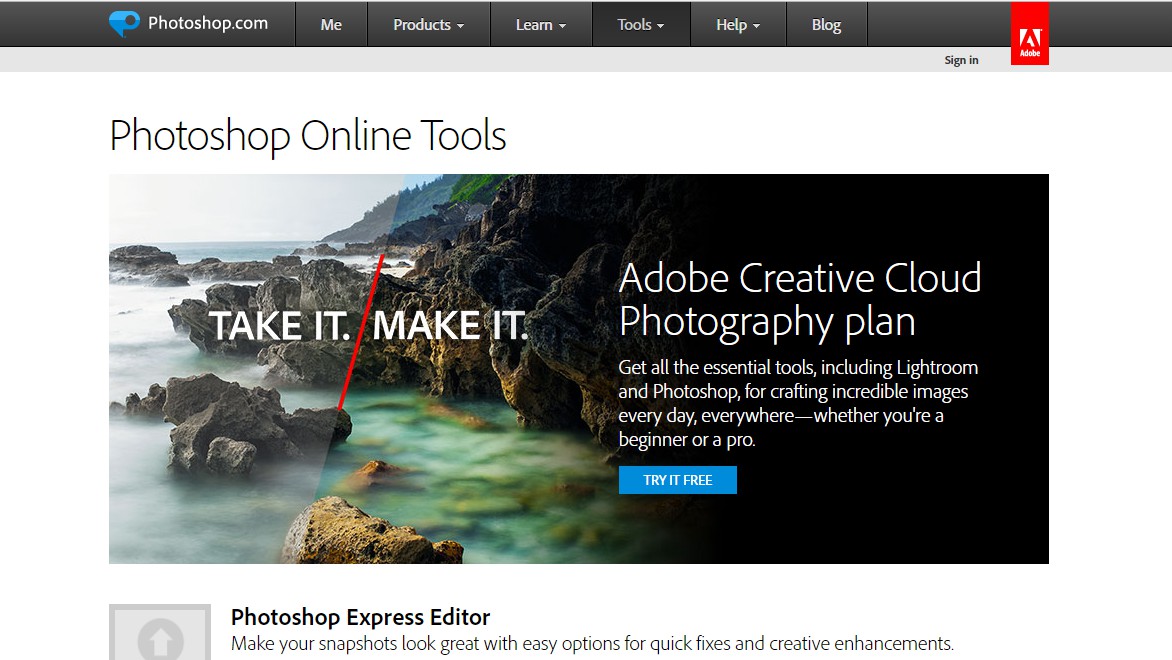Click the Photoshop.com text in navigation bar
1172x660 pixels.
pos(207,23)
